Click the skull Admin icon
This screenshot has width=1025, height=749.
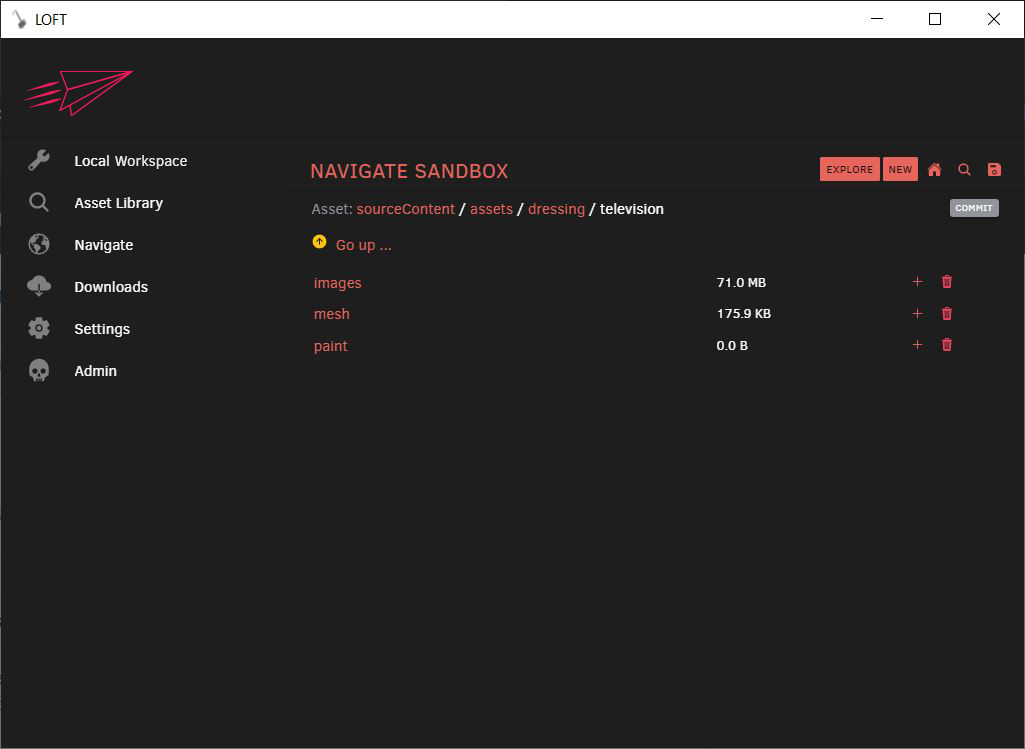click(x=39, y=370)
